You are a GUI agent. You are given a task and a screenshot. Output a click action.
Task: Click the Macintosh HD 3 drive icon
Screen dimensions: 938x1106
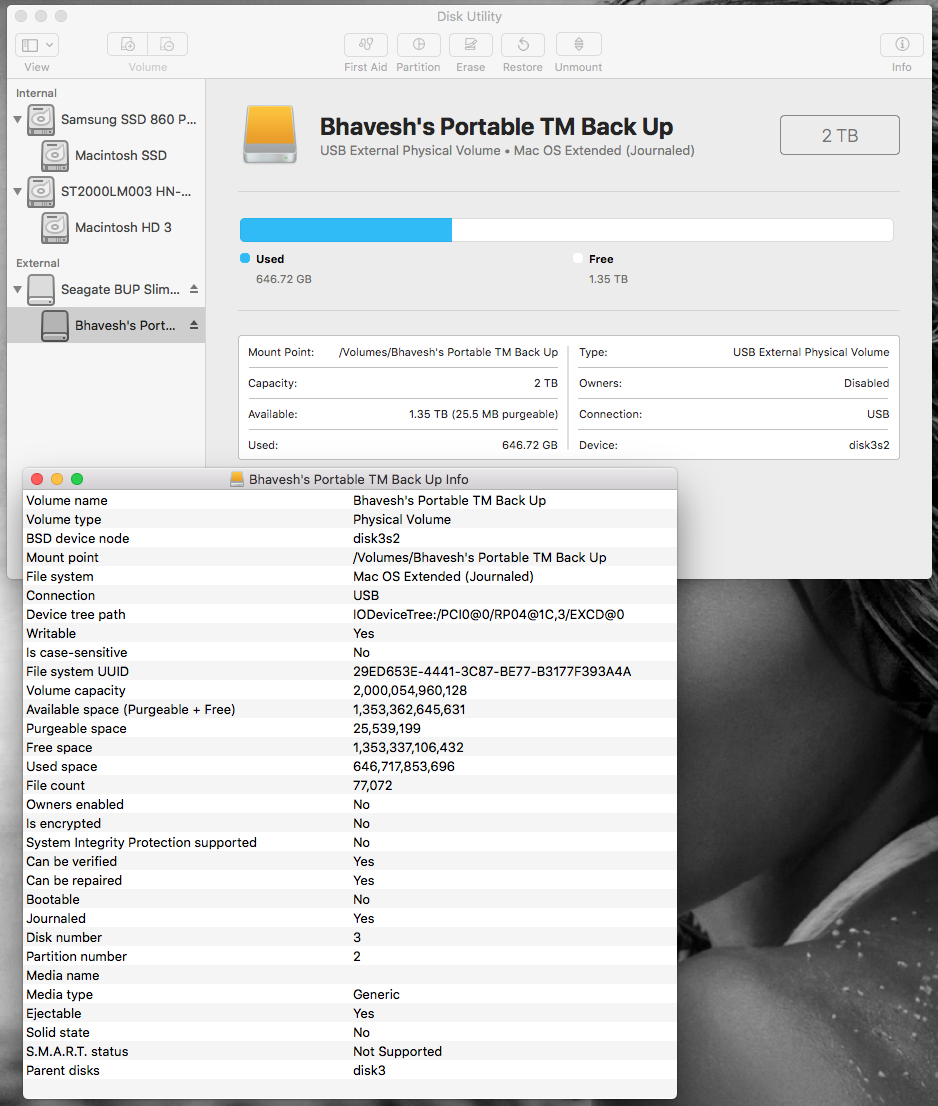pos(55,228)
